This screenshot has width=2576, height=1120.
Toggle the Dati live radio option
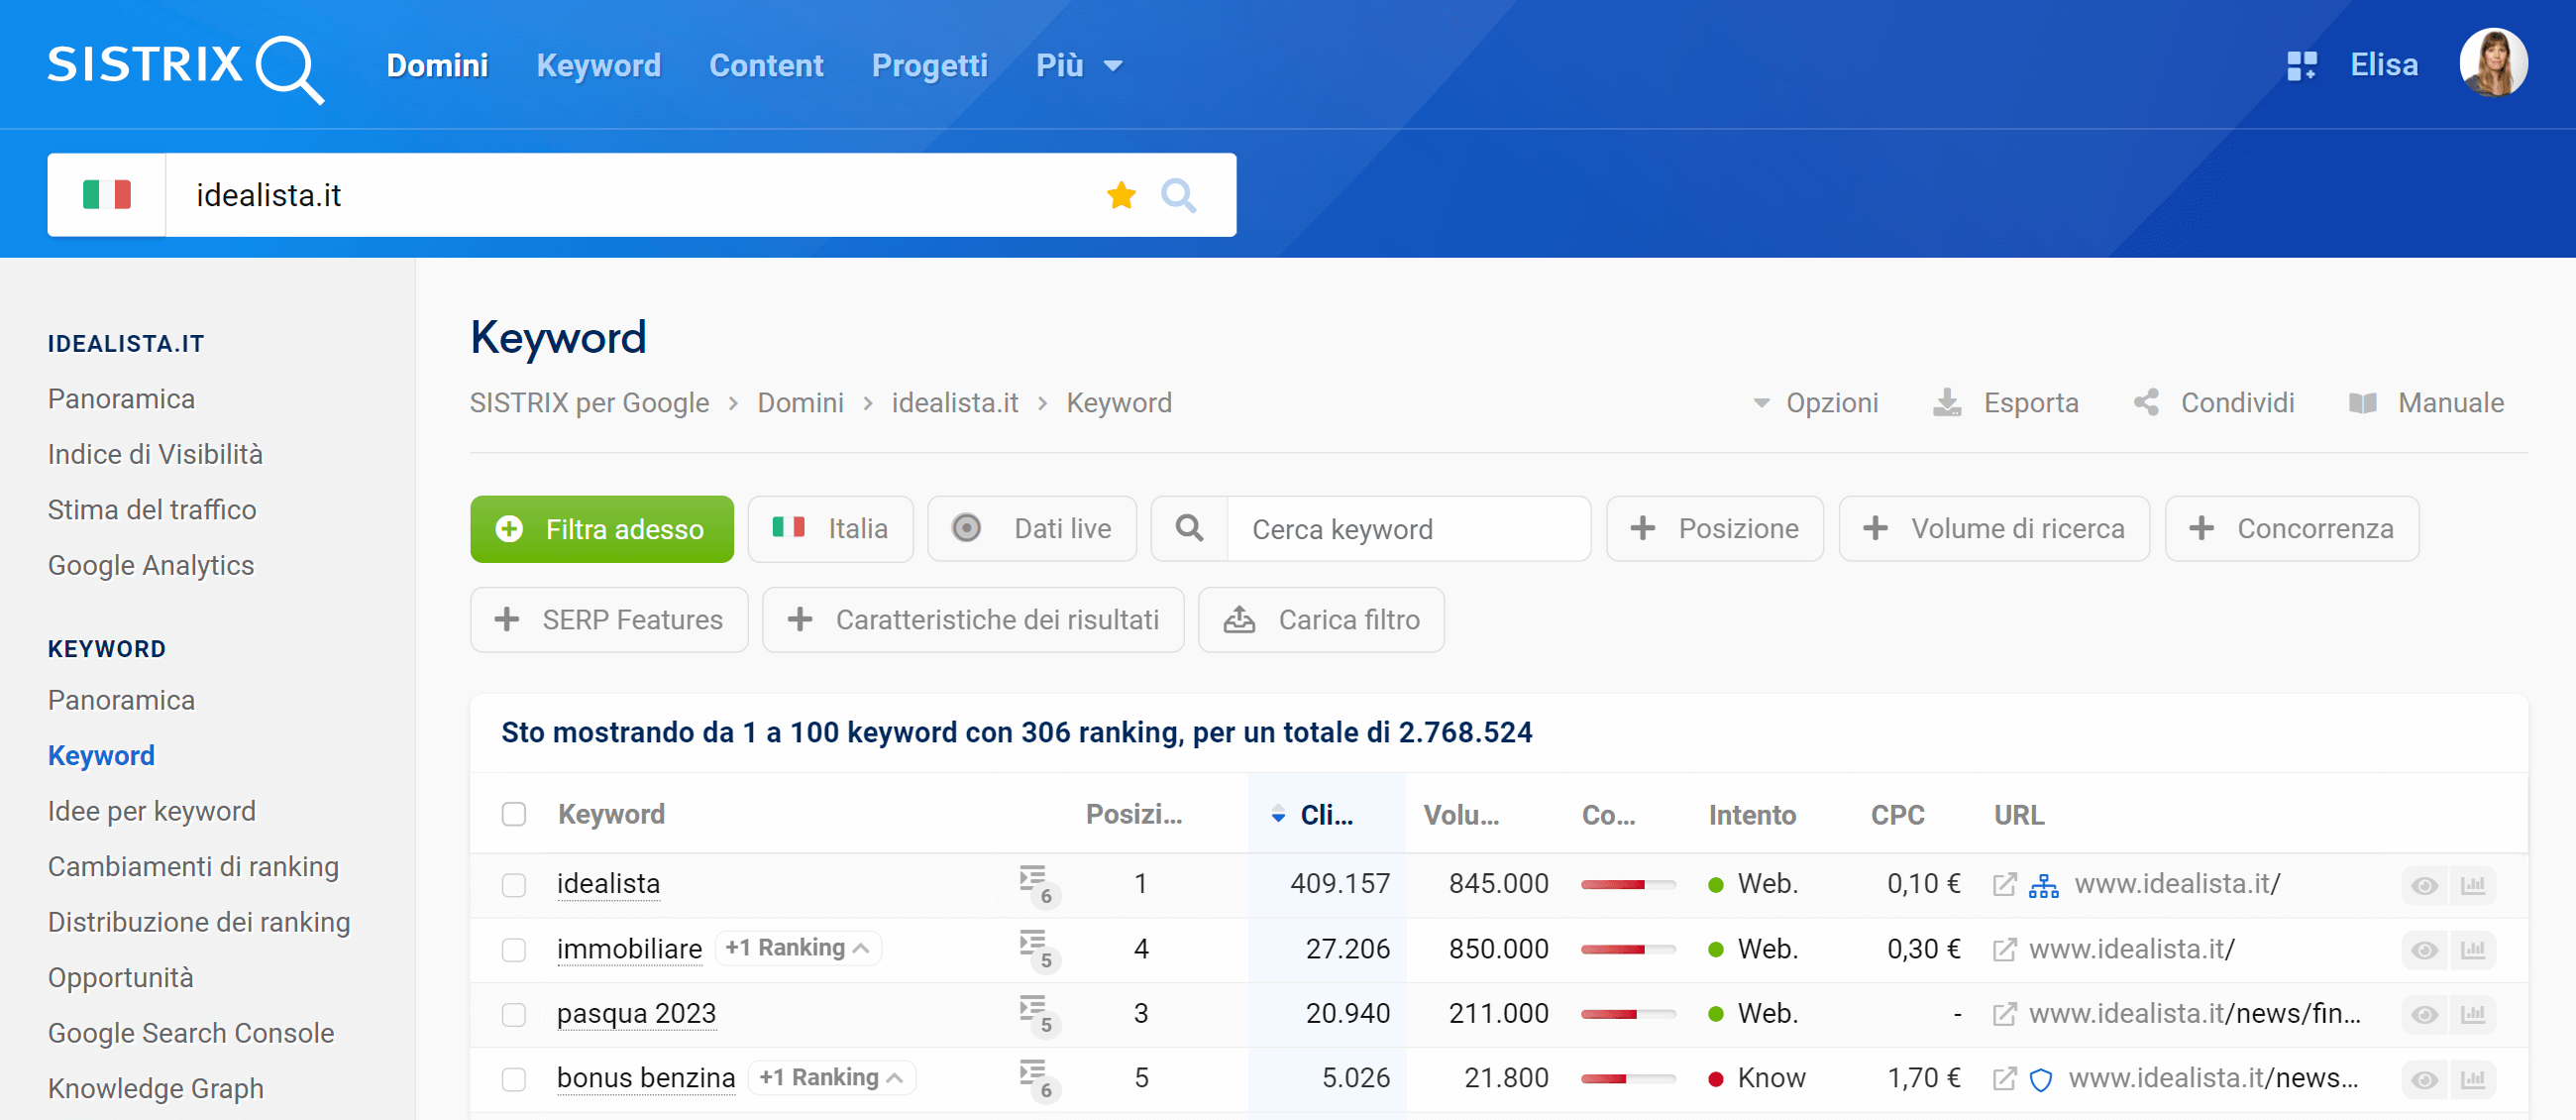pyautogui.click(x=1032, y=529)
